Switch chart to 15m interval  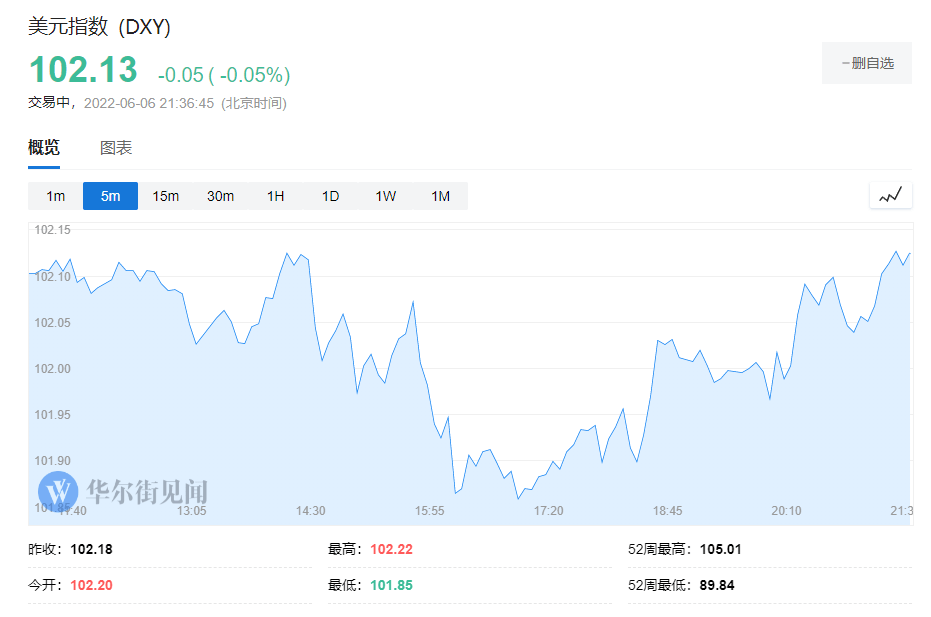165,196
